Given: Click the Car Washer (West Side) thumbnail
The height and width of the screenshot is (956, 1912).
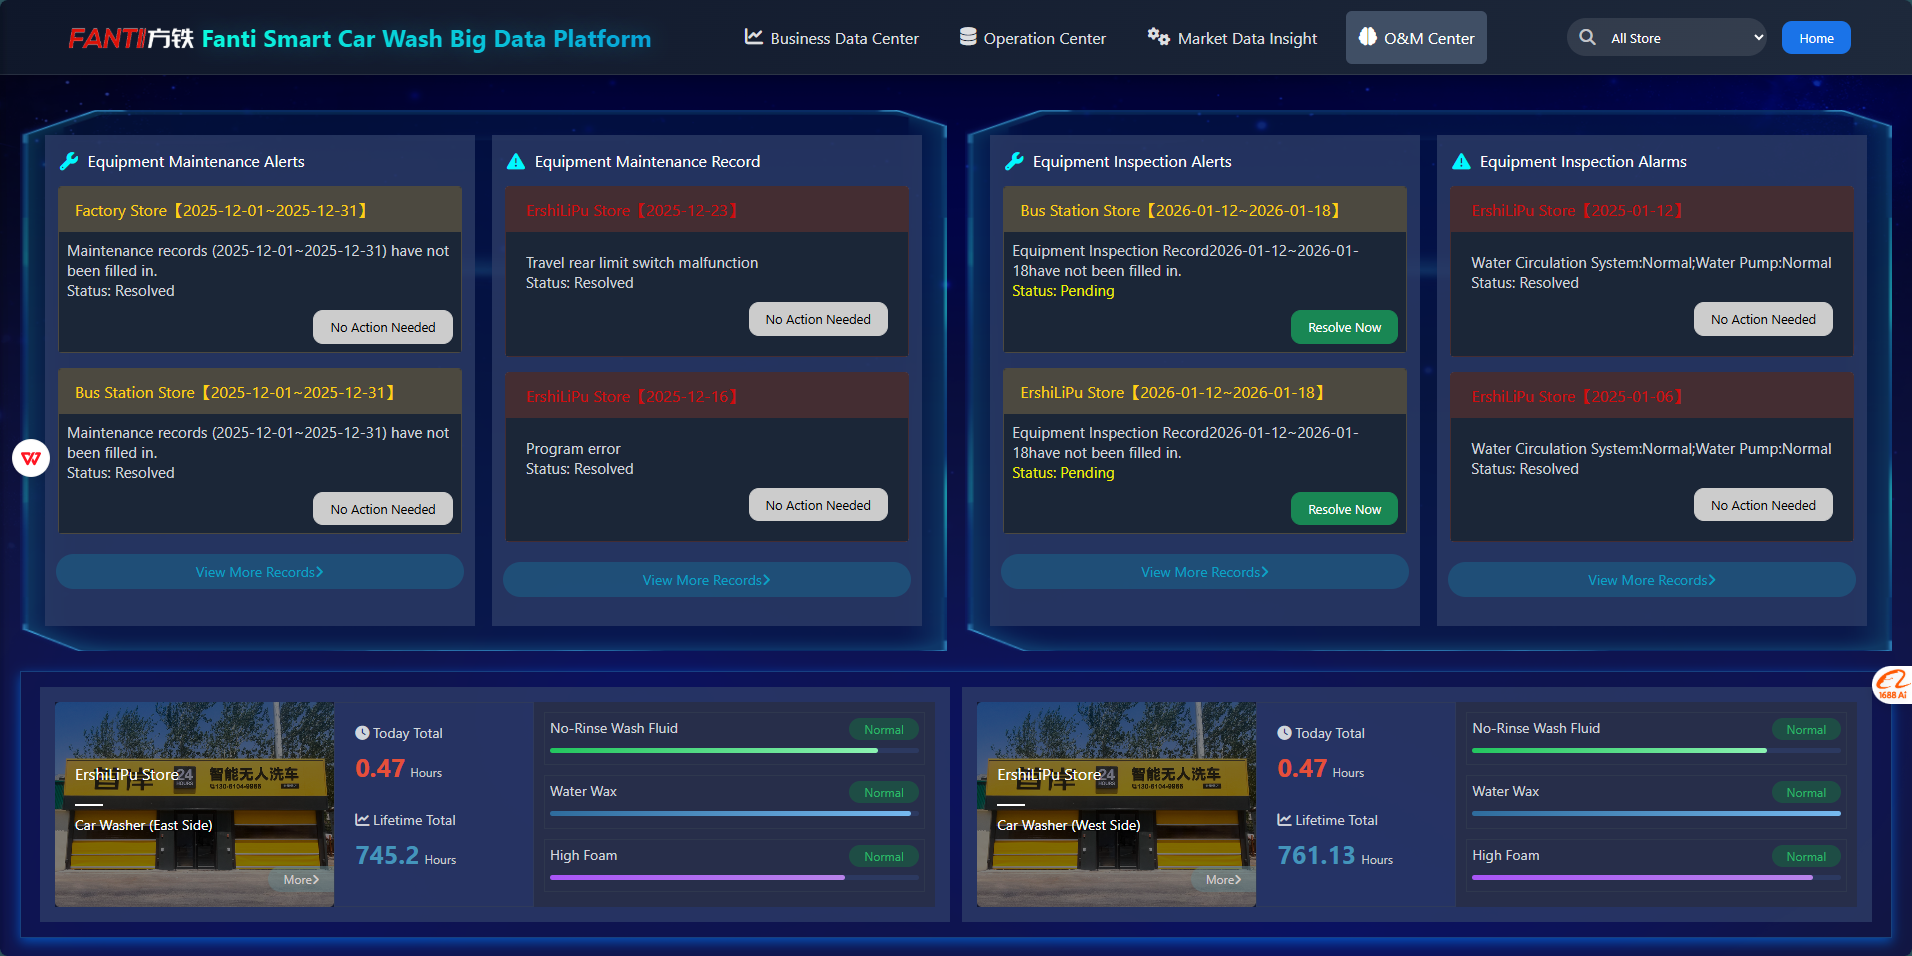Looking at the screenshot, I should (x=1115, y=804).
